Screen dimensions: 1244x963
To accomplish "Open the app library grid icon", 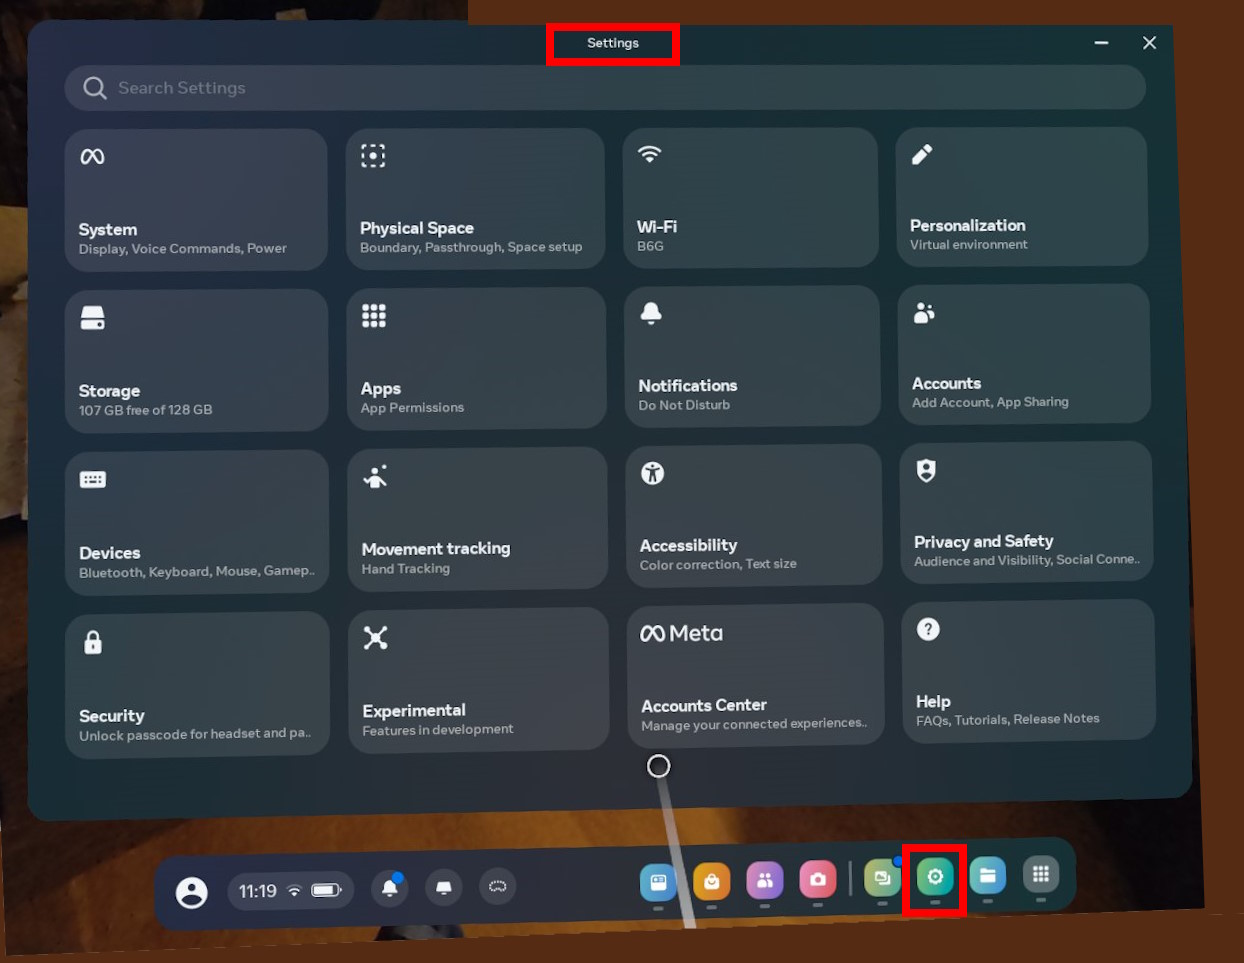I will [x=1040, y=875].
